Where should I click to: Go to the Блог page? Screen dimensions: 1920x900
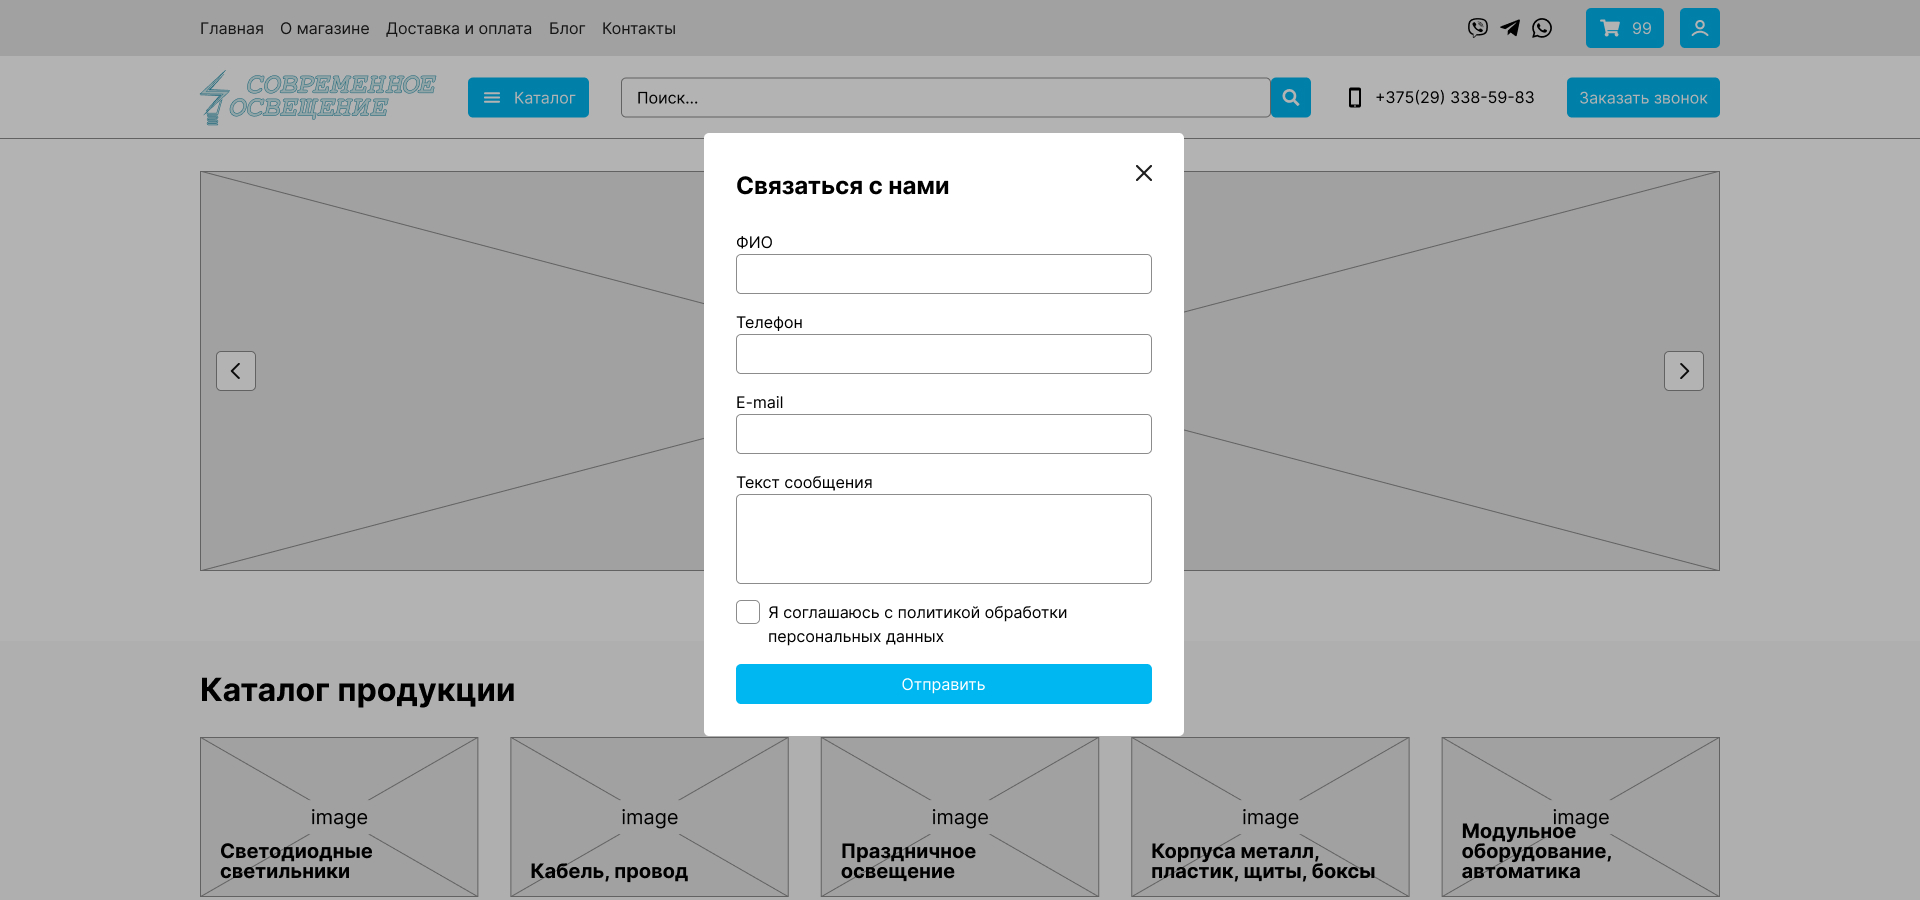(566, 29)
